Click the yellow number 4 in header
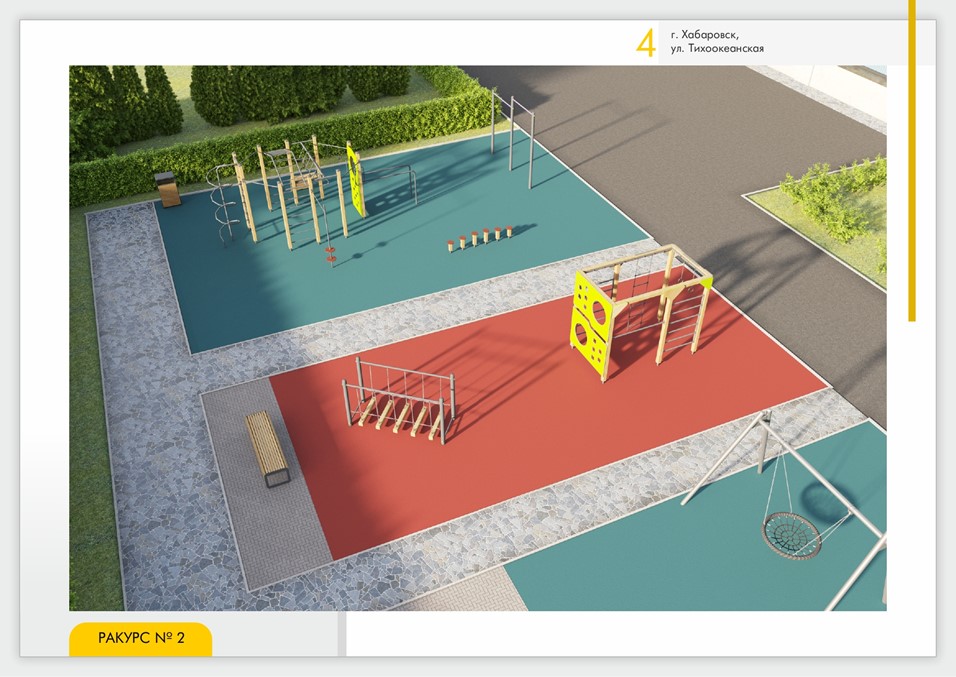The width and height of the screenshot is (956, 677). click(646, 43)
